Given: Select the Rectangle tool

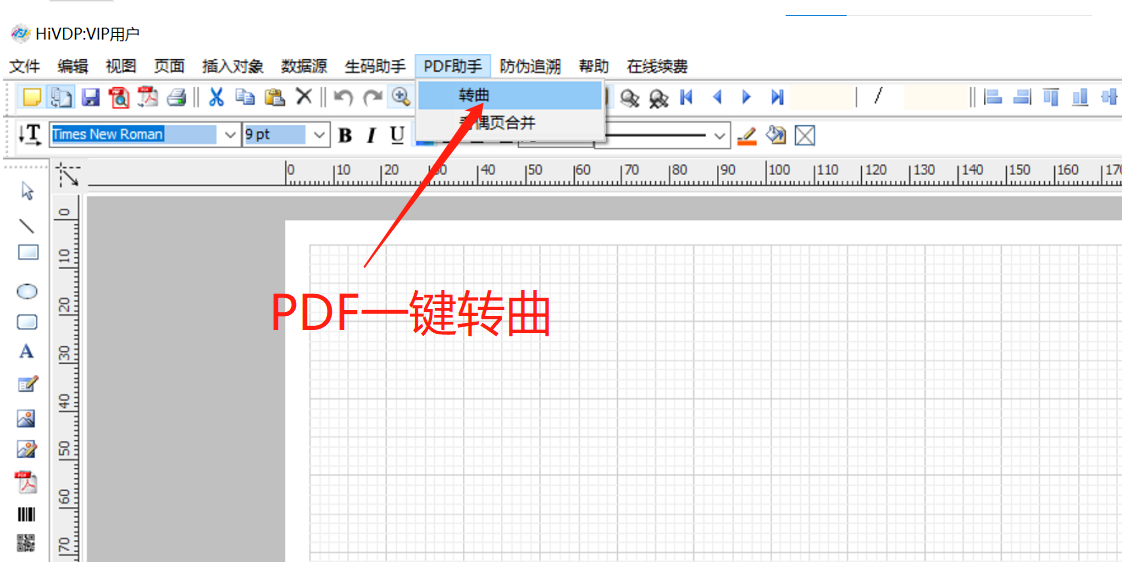Looking at the screenshot, I should pyautogui.click(x=27, y=253).
